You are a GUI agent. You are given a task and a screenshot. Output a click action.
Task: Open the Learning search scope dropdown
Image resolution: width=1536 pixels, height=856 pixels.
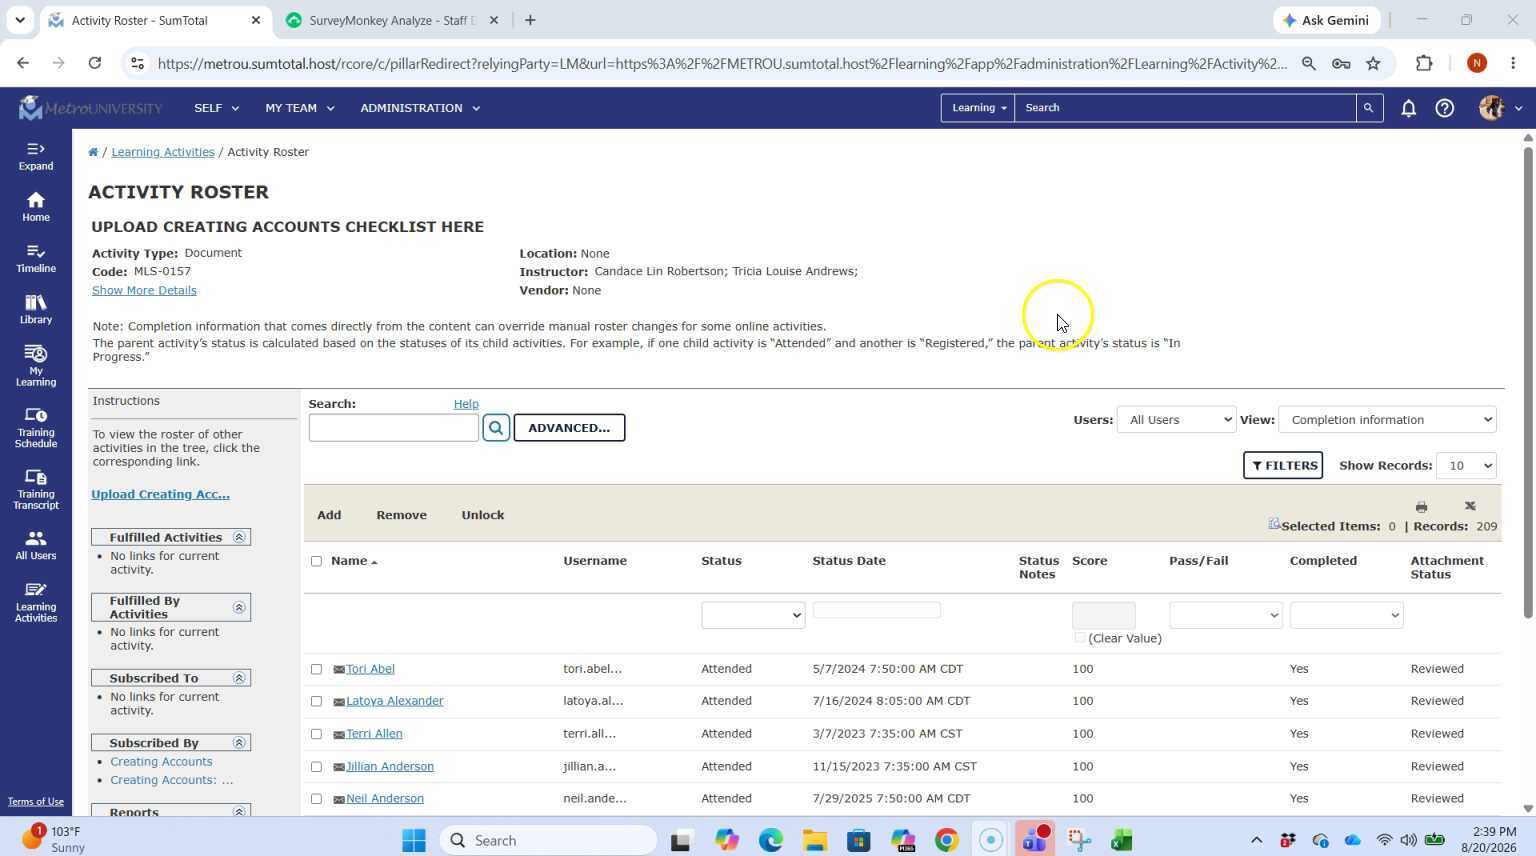click(x=978, y=108)
